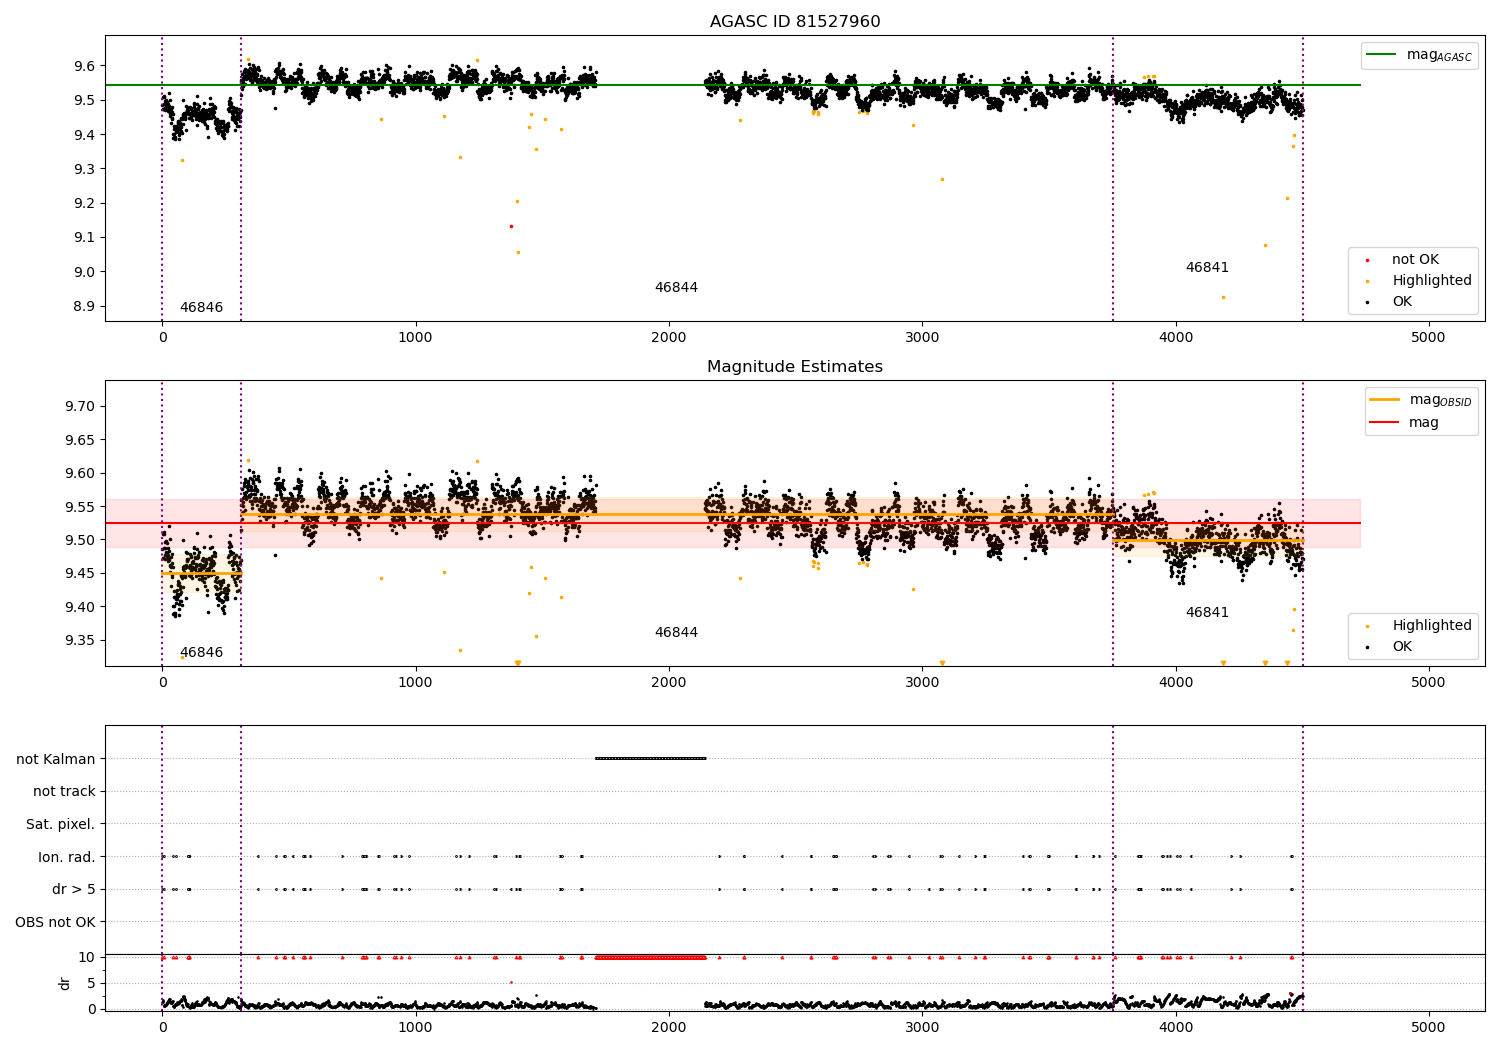This screenshot has width=1500, height=1050.
Task: Click obsid label 46846 in the top plot
Action: (201, 308)
